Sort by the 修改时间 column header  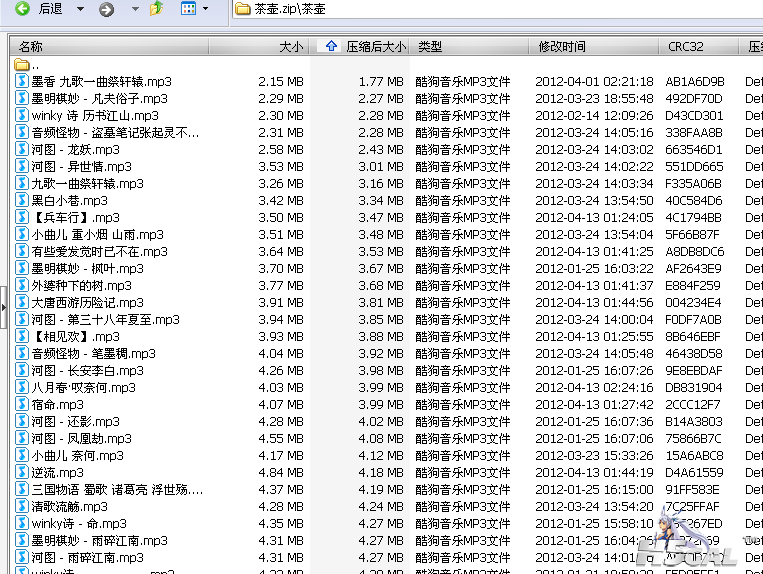click(594, 47)
